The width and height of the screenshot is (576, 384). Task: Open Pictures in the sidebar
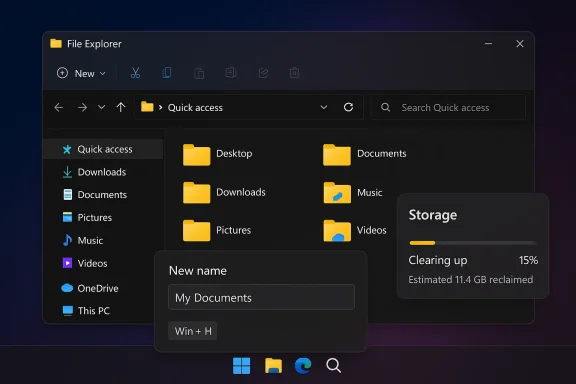(88, 218)
